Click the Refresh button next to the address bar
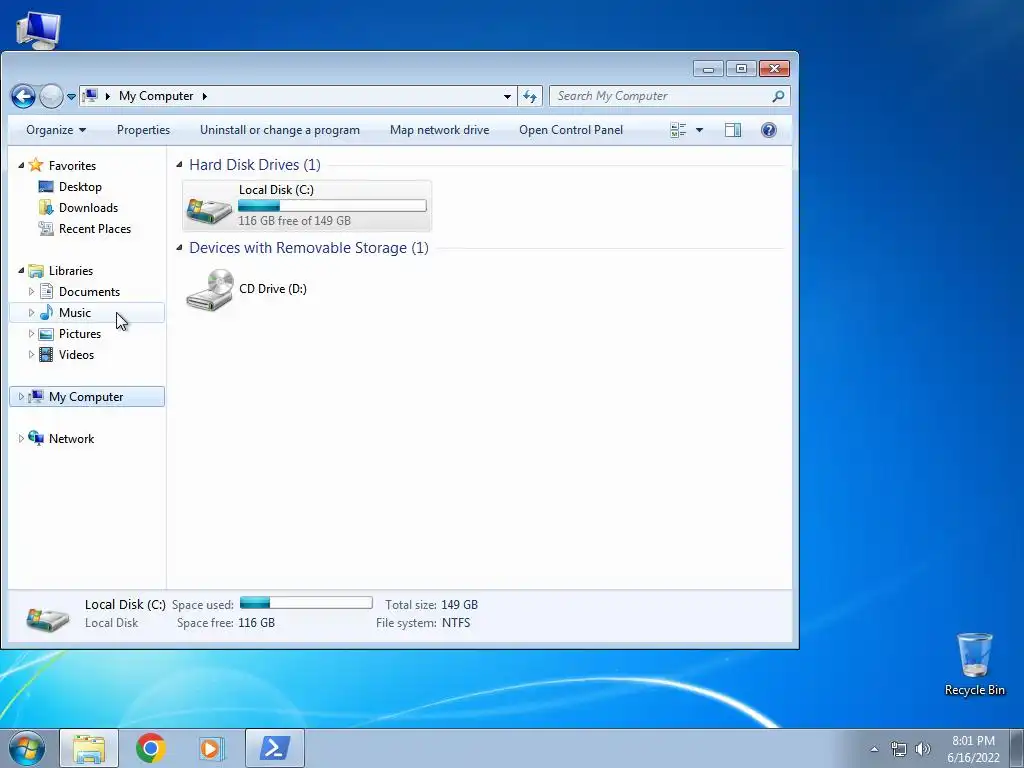 tap(530, 97)
